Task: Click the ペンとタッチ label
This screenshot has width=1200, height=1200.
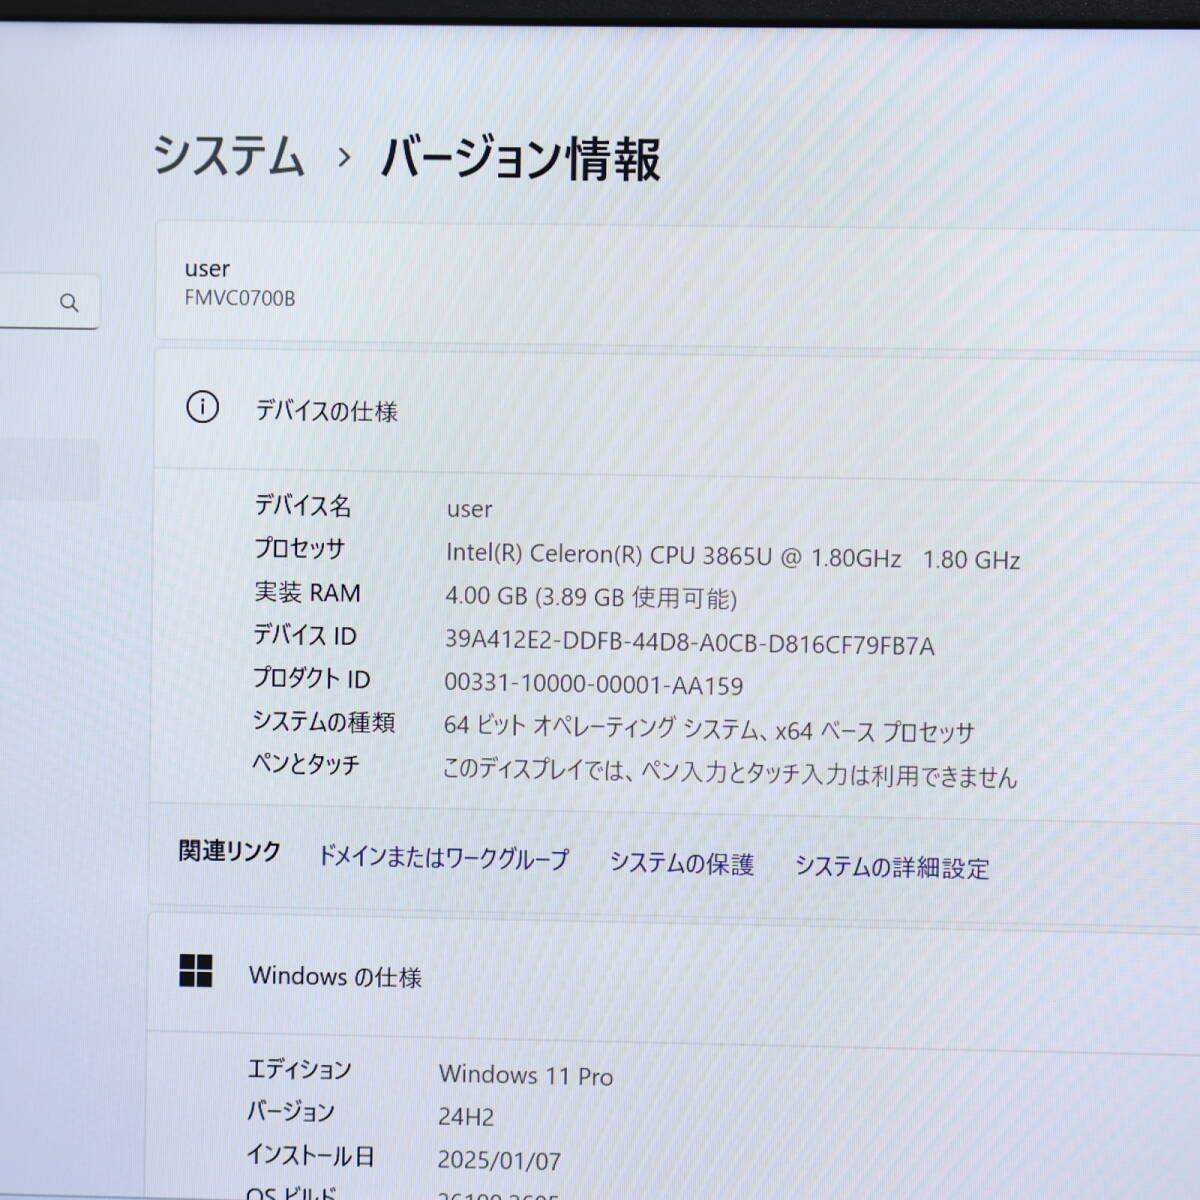Action: point(305,764)
